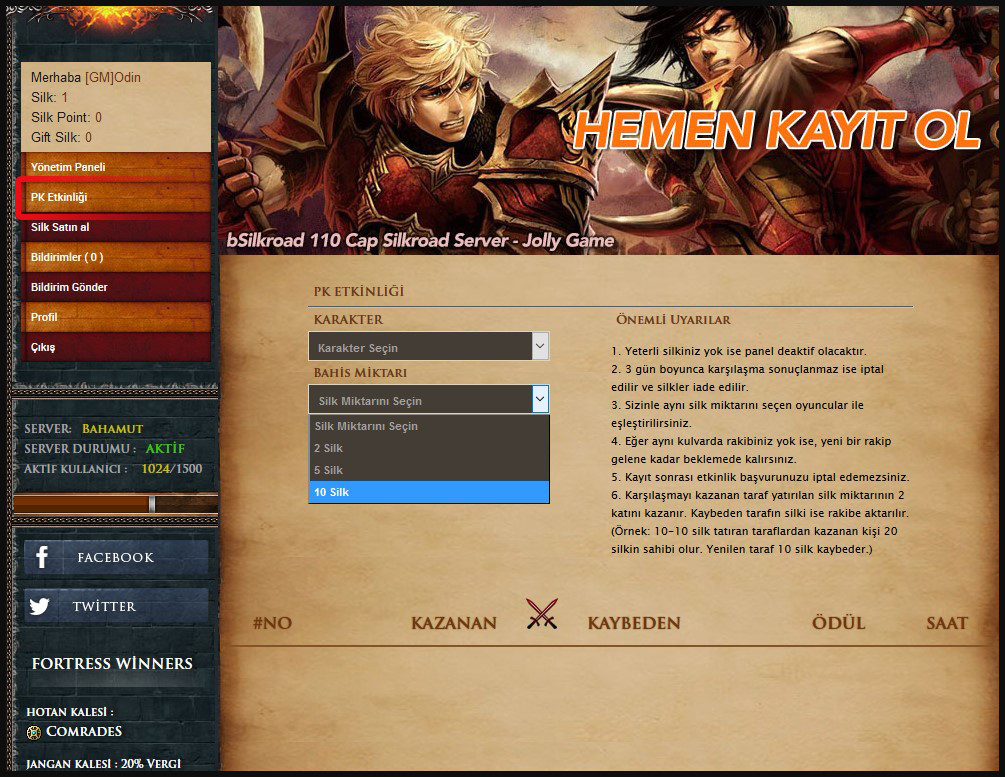1005x777 pixels.
Task: Click the HEMEN KAYIT OL banner
Action: [x=776, y=130]
